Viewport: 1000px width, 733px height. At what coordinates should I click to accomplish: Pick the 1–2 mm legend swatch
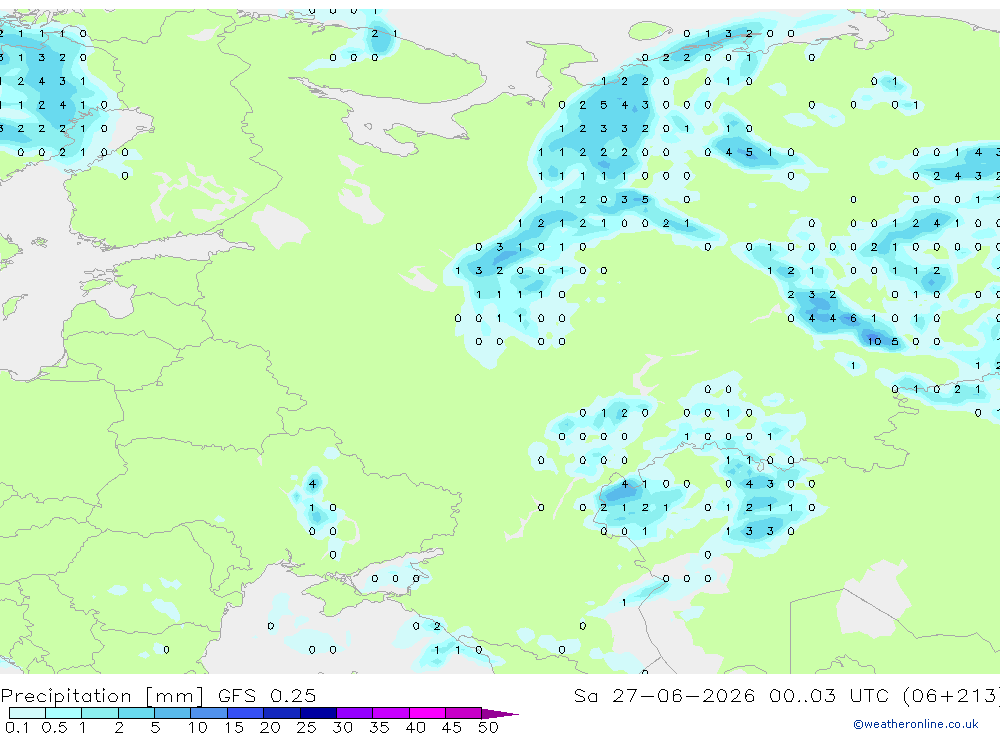(100, 713)
